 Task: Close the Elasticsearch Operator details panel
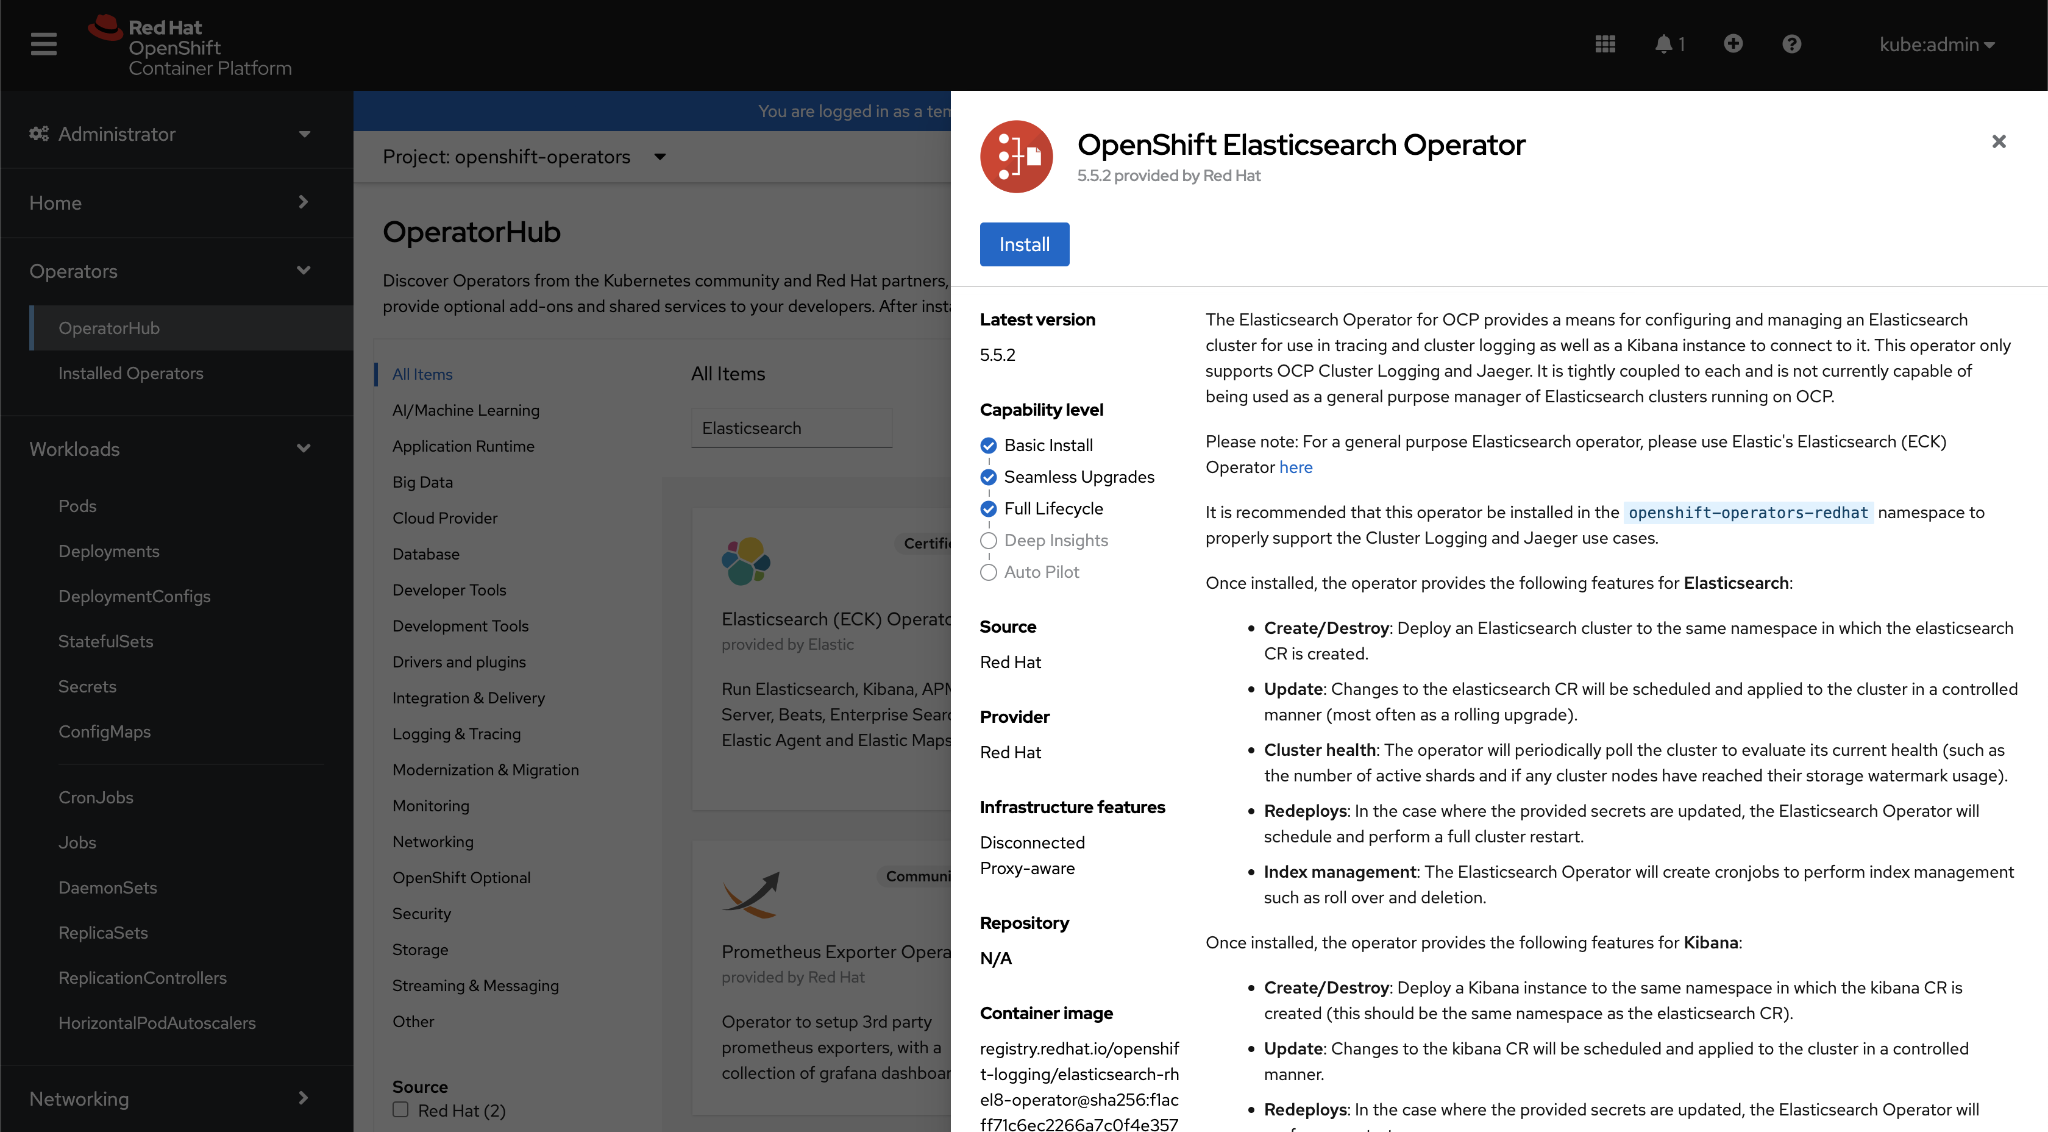pos(1998,141)
